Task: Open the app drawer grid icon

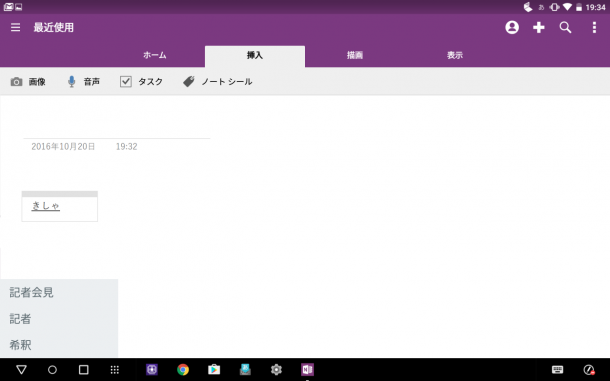Action: 114,370
